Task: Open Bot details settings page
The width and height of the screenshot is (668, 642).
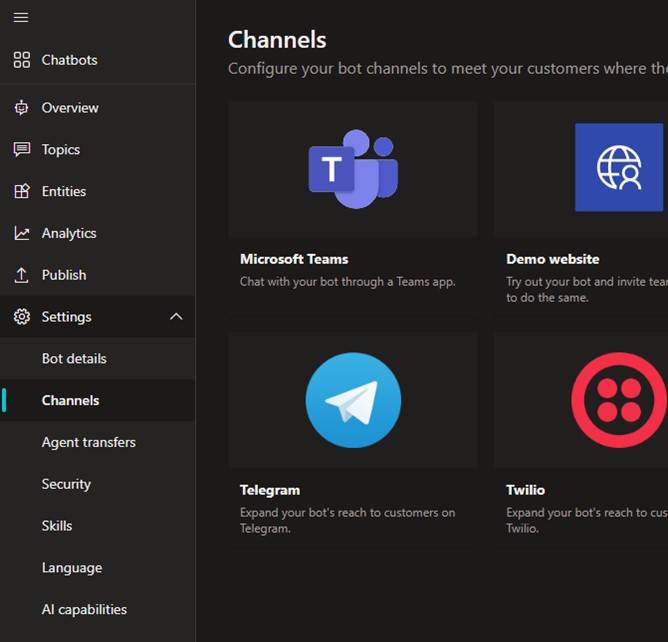Action: (74, 359)
